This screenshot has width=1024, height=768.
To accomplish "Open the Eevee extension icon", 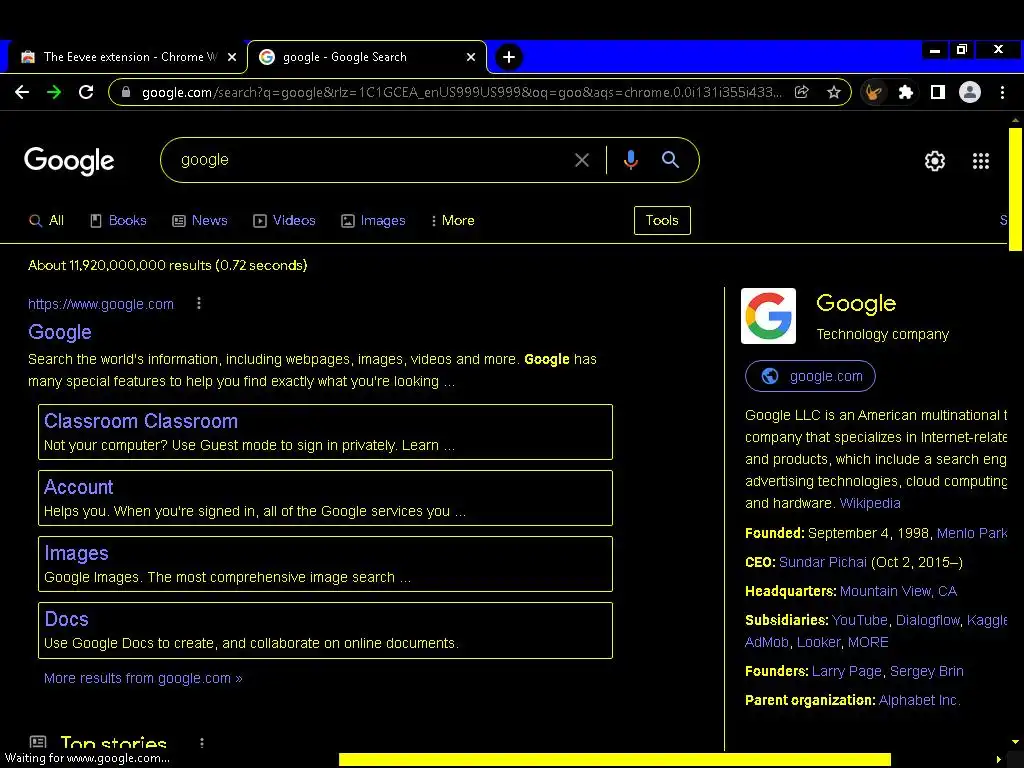I will pos(874,92).
